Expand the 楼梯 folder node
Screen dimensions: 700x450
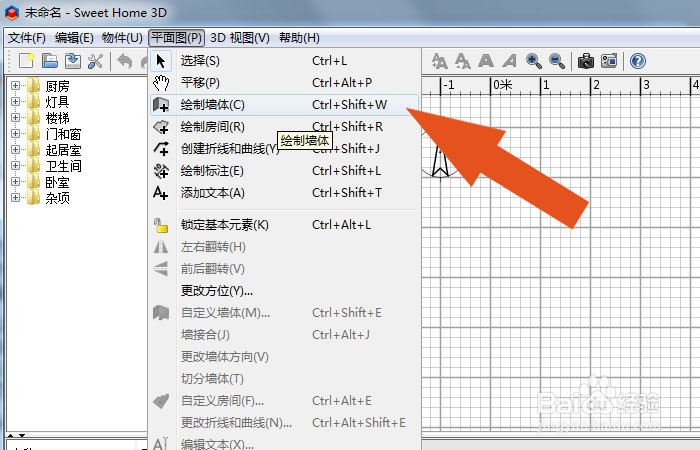pyautogui.click(x=15, y=118)
